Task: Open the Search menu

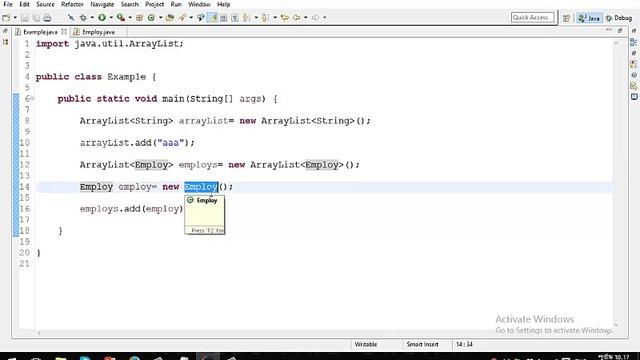Action: pyautogui.click(x=130, y=4)
